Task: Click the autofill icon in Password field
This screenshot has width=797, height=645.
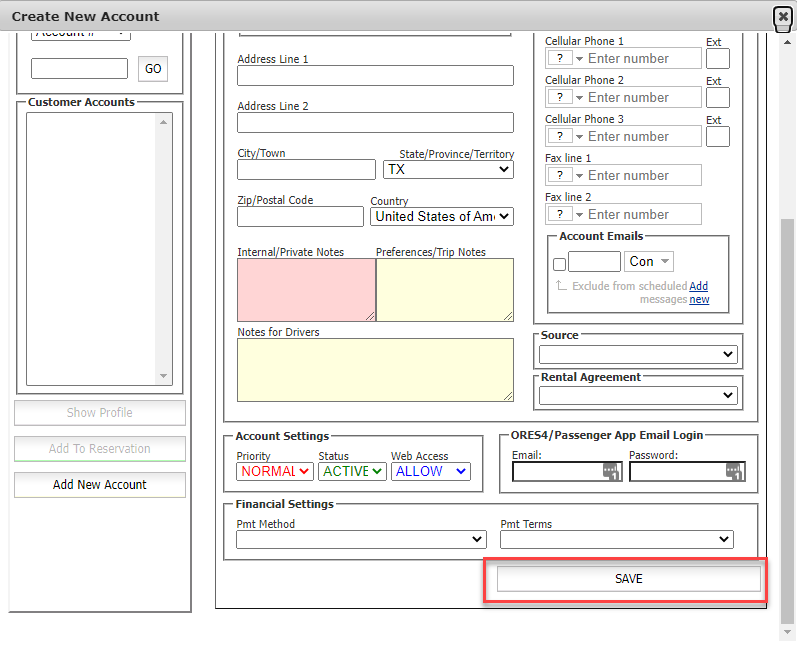Action: 734,472
